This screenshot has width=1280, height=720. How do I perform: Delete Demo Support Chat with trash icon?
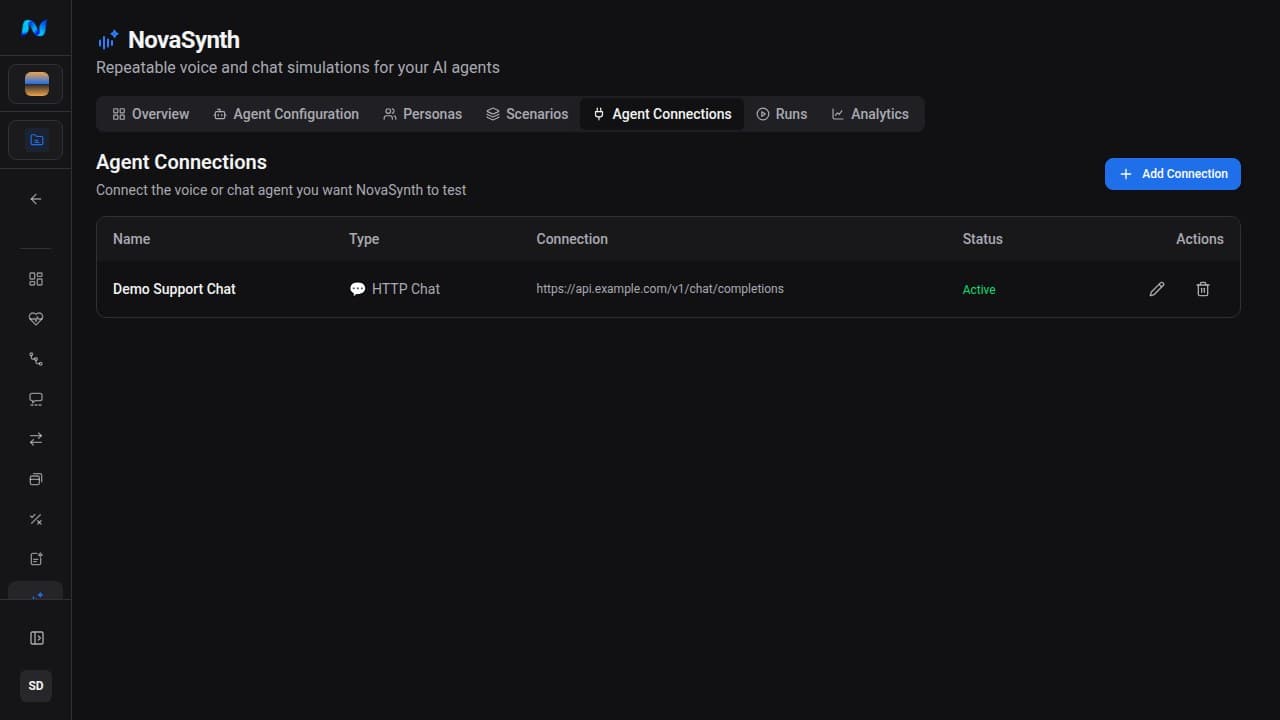(1203, 289)
